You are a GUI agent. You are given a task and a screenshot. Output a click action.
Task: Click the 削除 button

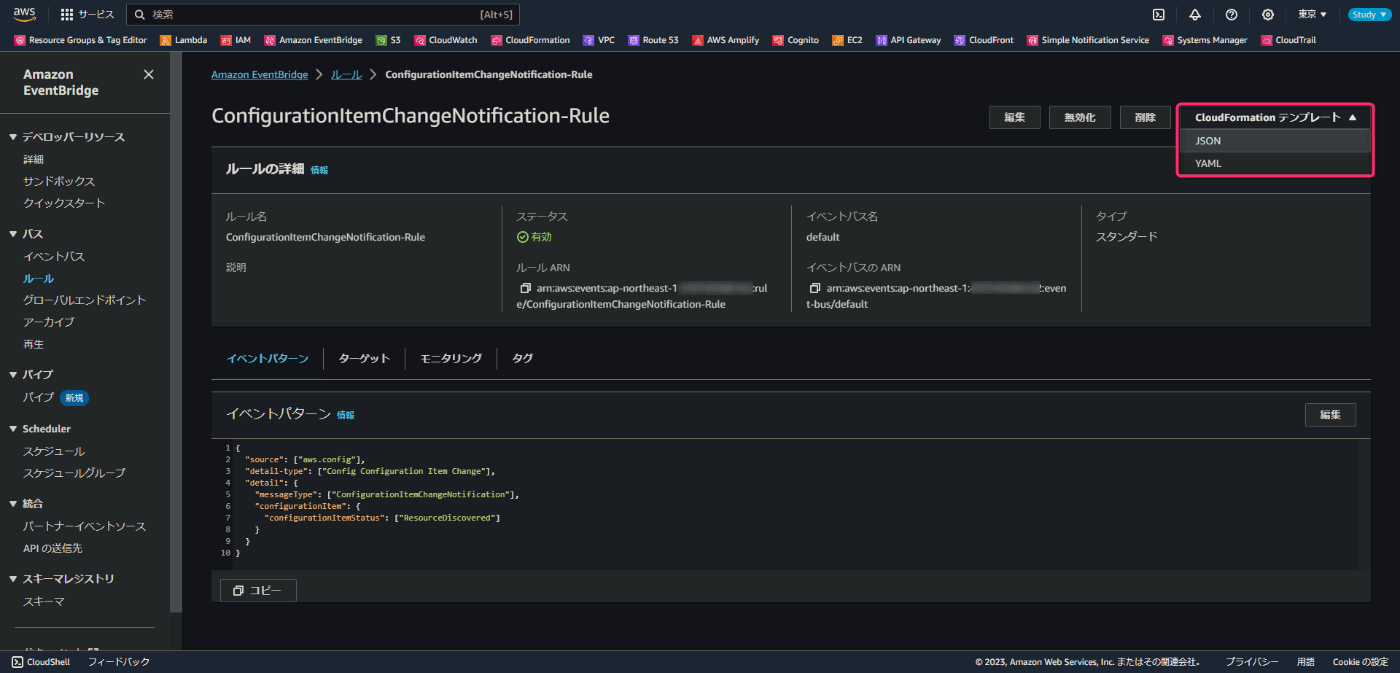(1145, 117)
